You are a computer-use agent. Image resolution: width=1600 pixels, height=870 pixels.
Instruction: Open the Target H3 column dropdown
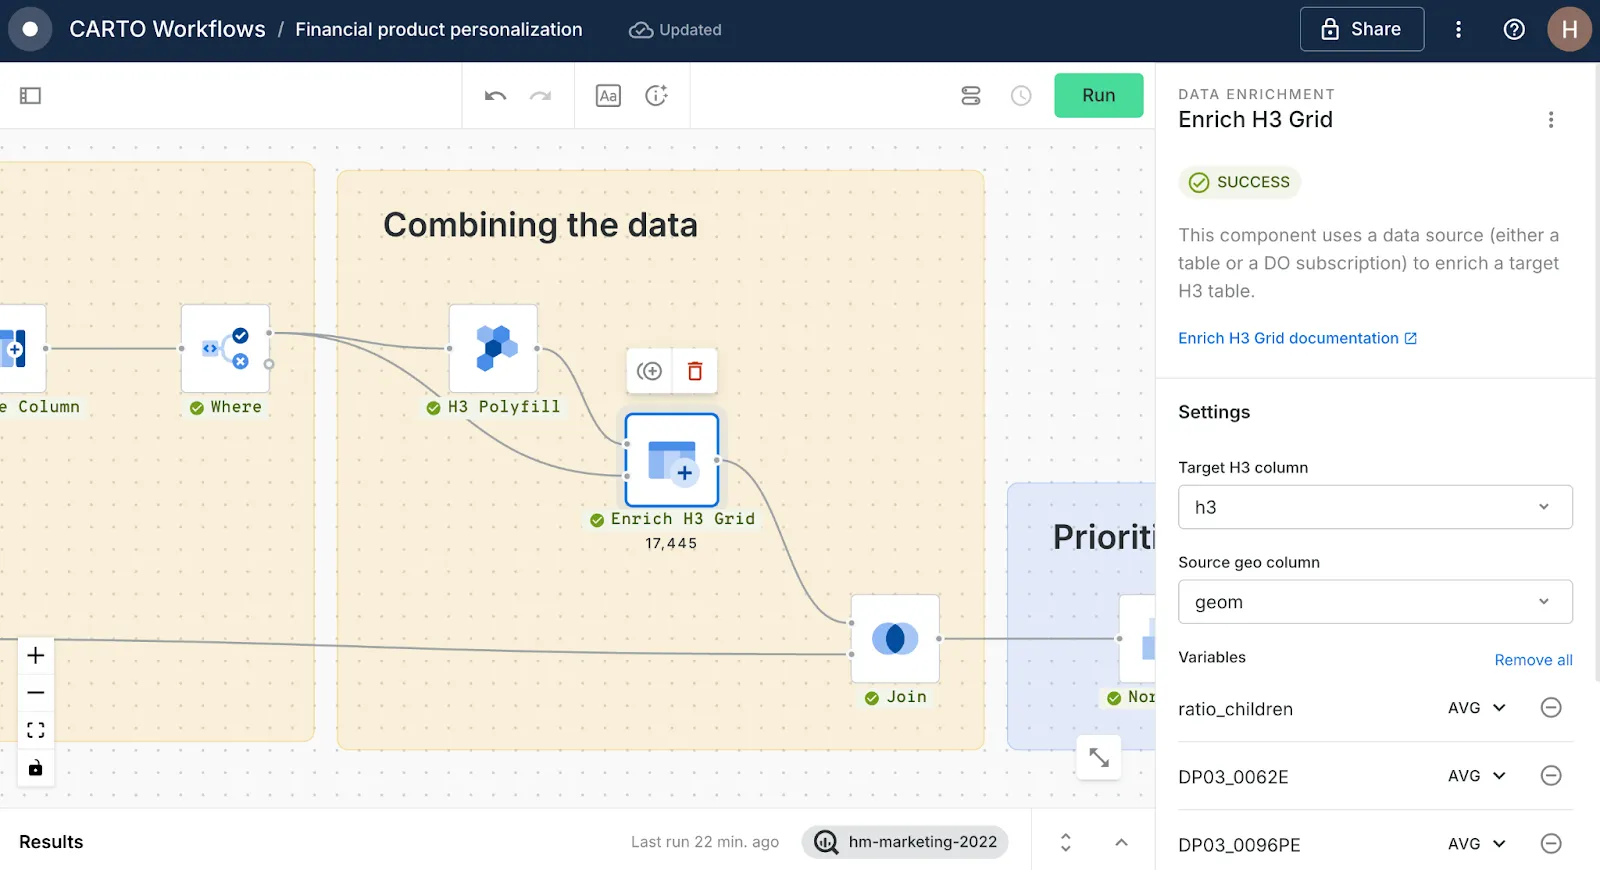(1375, 507)
